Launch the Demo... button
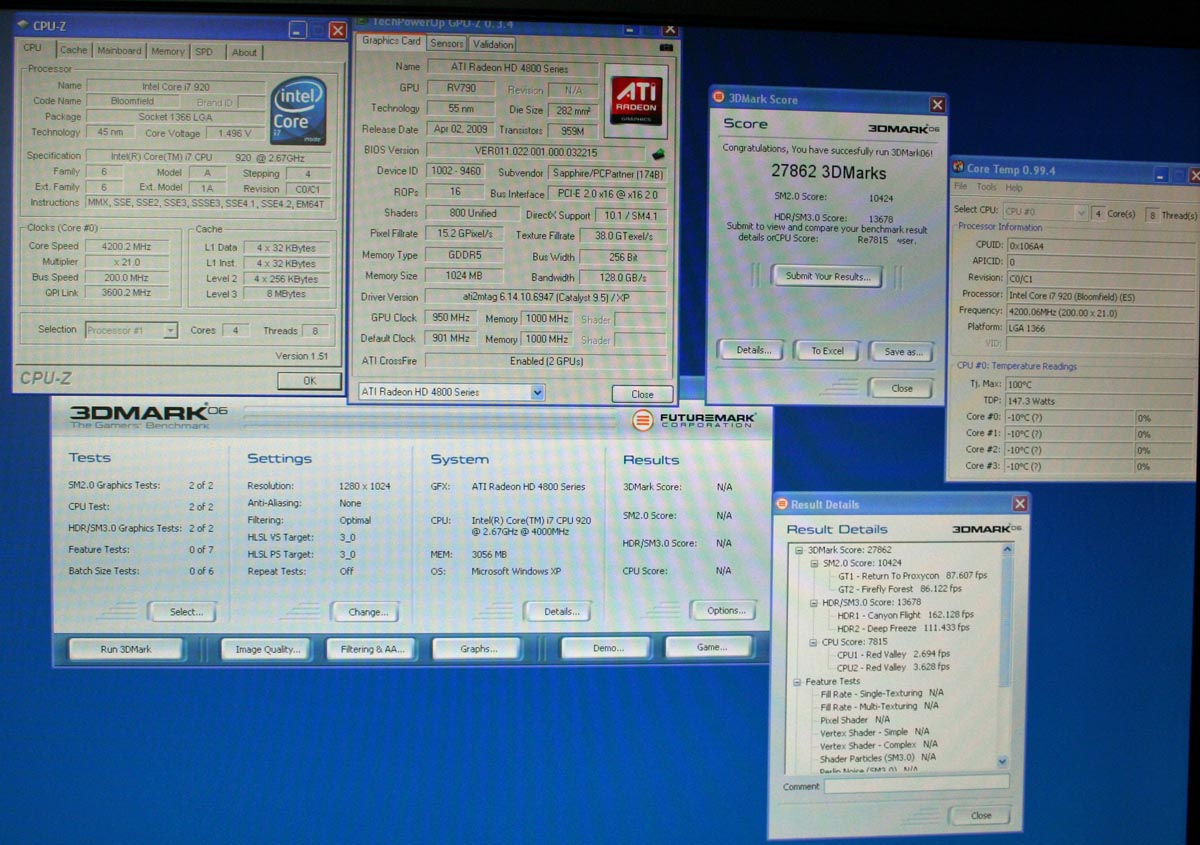This screenshot has height=845, width=1200. [606, 647]
